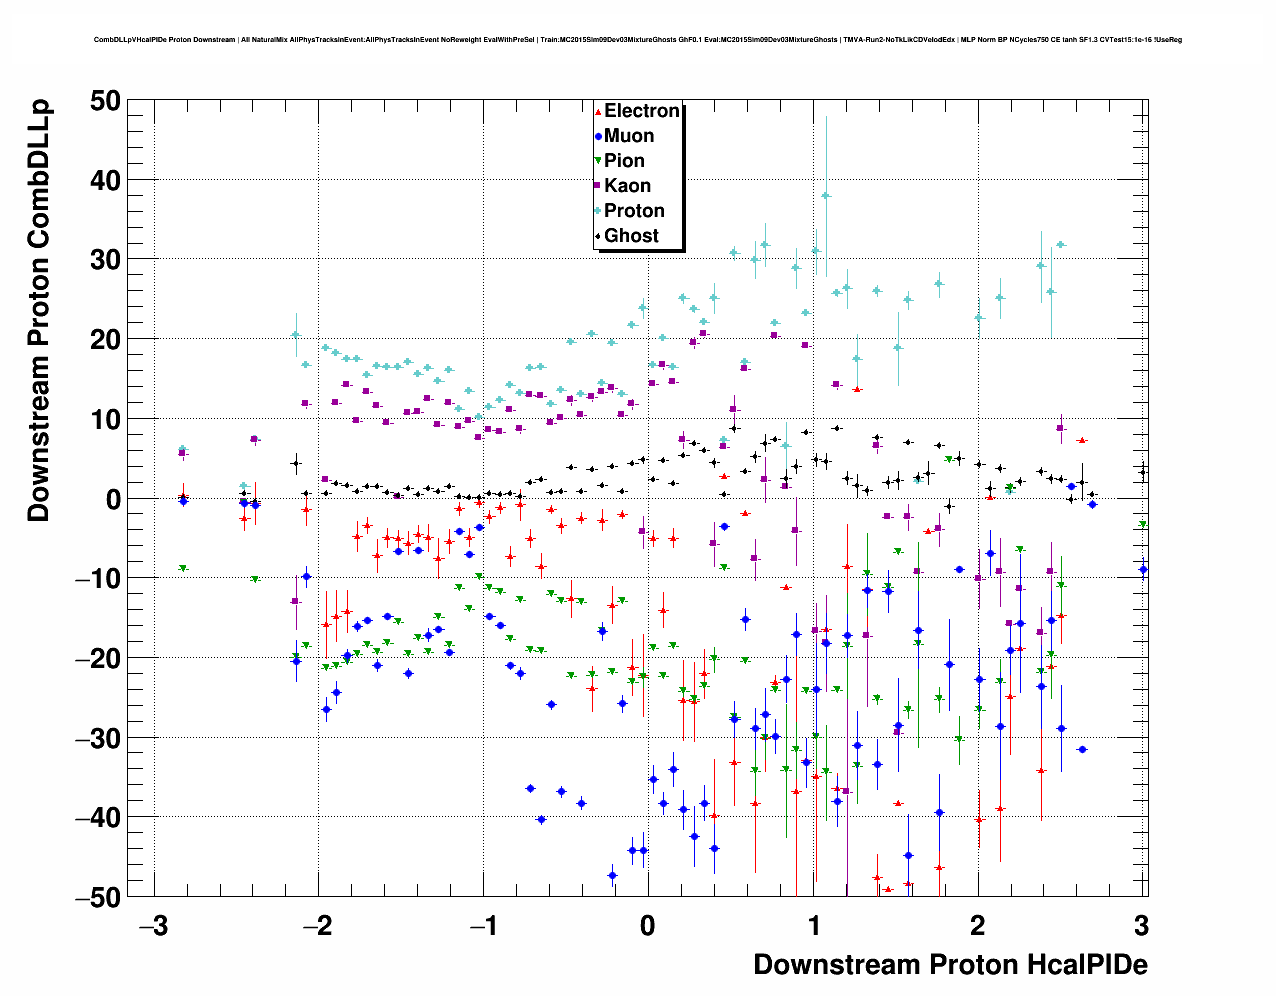Click the plot title text at top
The image size is (1276, 996).
638,40
